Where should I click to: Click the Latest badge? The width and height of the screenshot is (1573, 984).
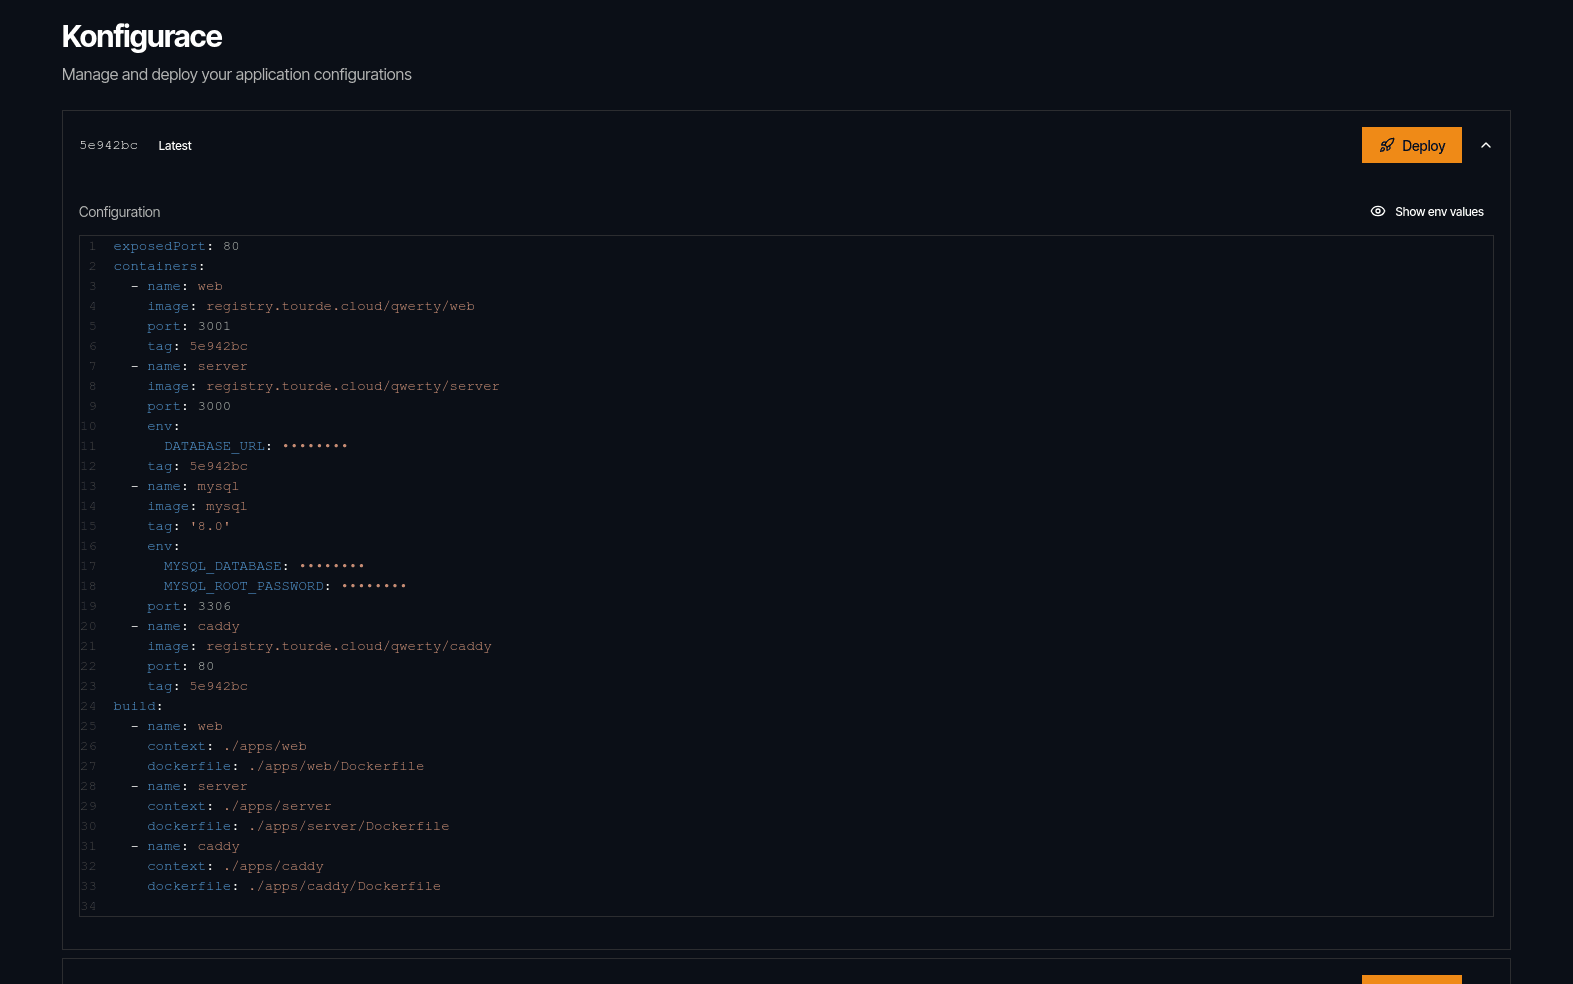[175, 146]
